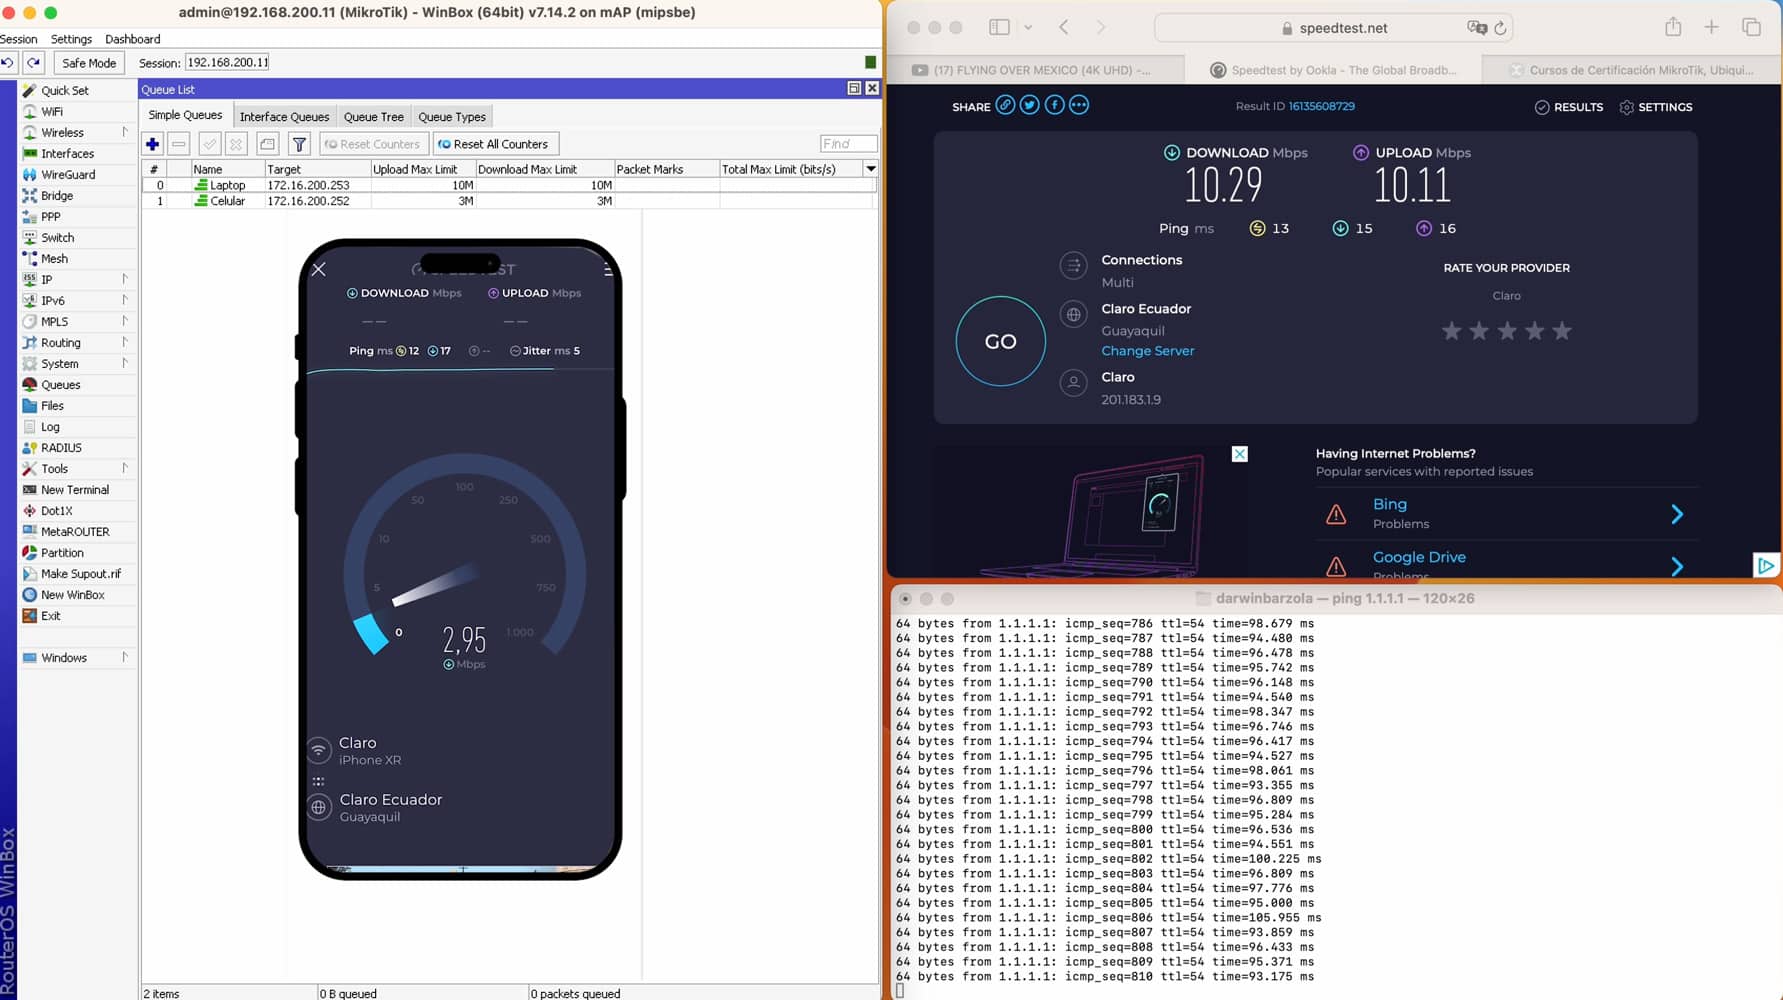
Task: Open WireGuard from the sidebar
Action: [68, 175]
